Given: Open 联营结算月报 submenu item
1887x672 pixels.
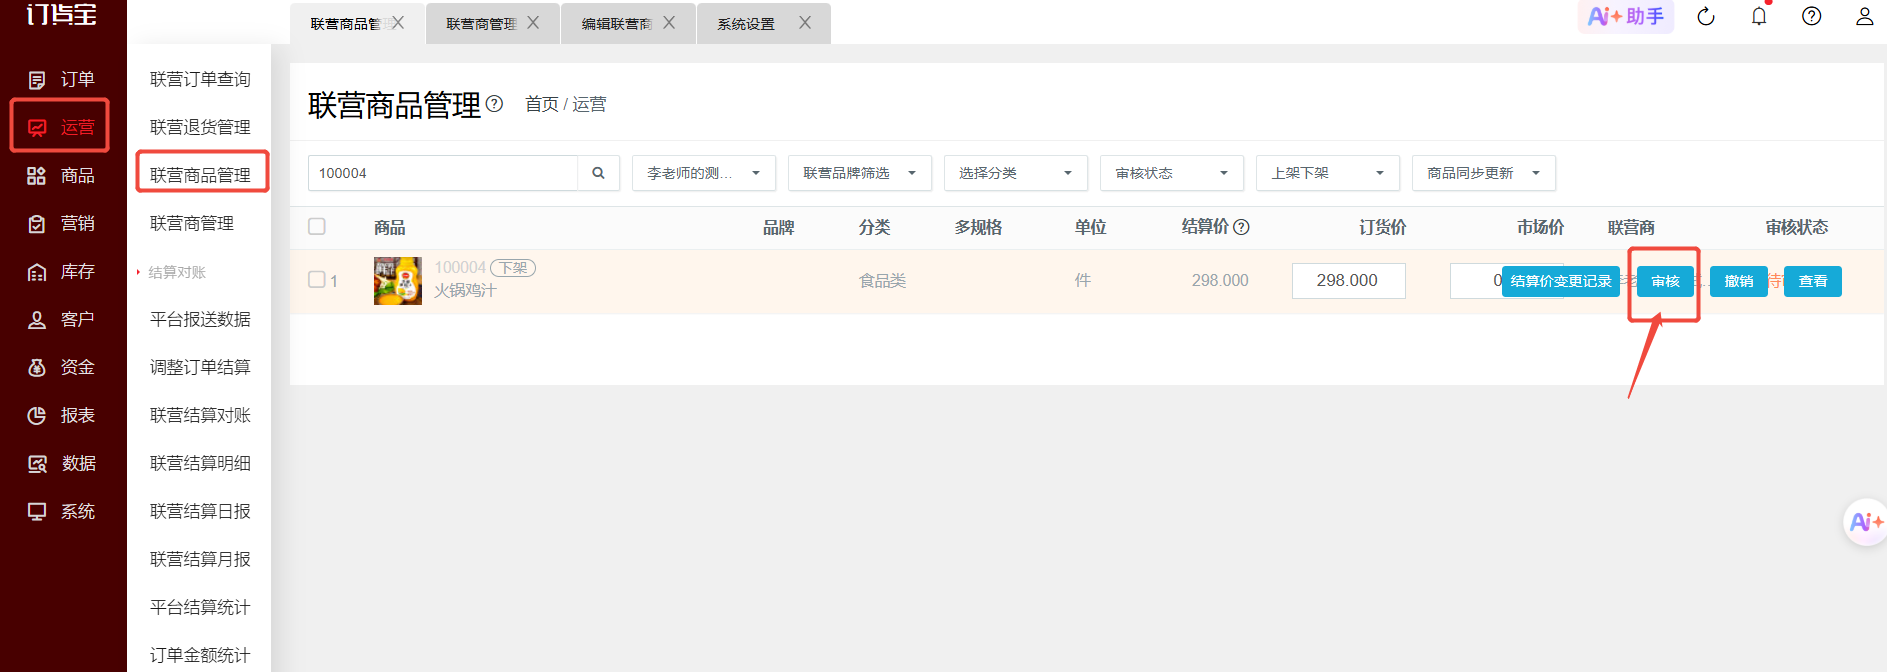Looking at the screenshot, I should coord(200,559).
